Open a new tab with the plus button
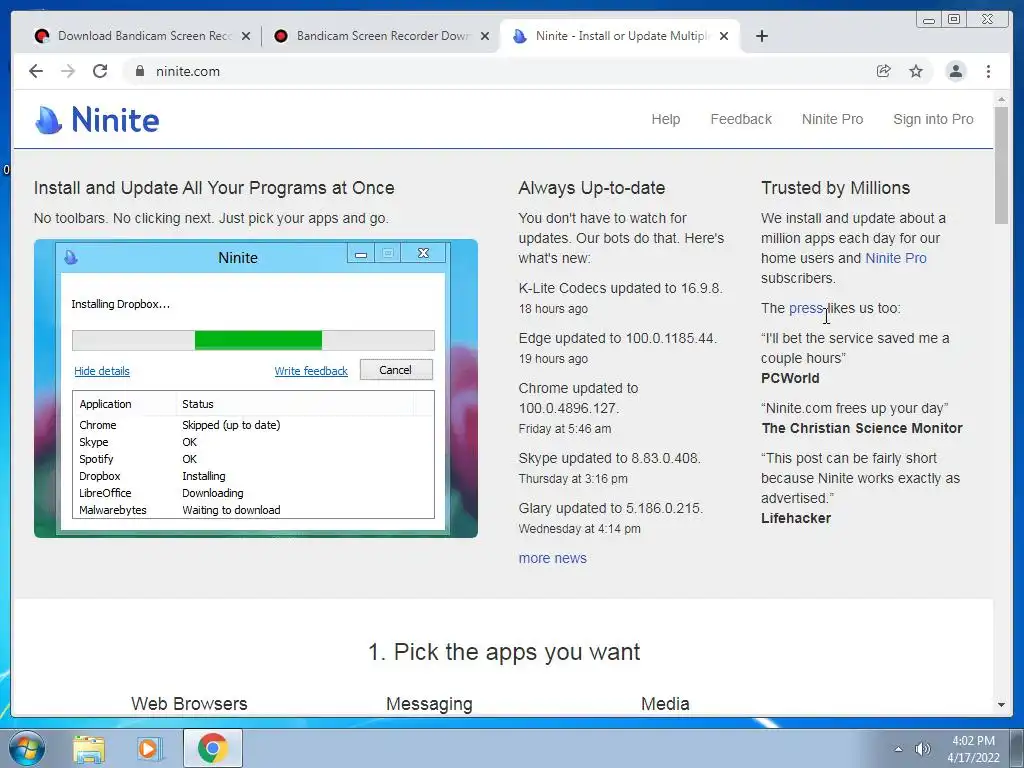 pos(761,36)
